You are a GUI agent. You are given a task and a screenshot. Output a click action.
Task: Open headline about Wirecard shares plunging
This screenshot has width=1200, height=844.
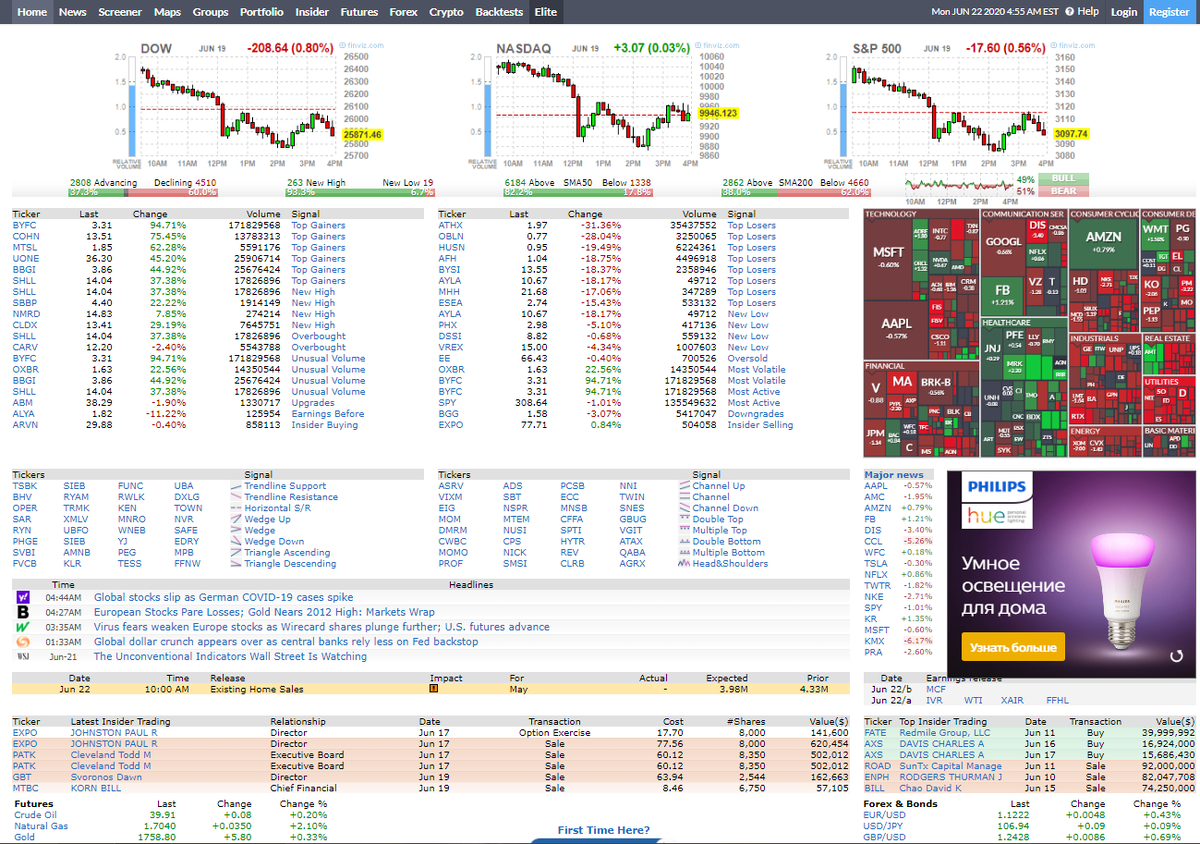coord(322,627)
